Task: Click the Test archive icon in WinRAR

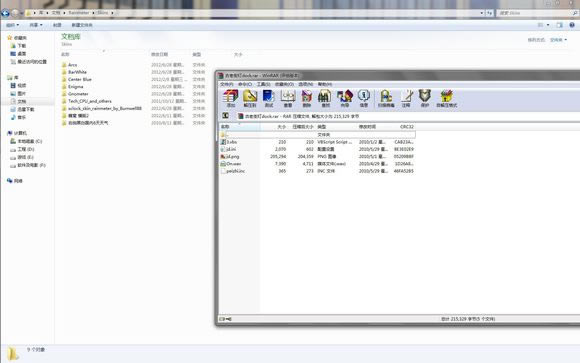Action: point(269,98)
